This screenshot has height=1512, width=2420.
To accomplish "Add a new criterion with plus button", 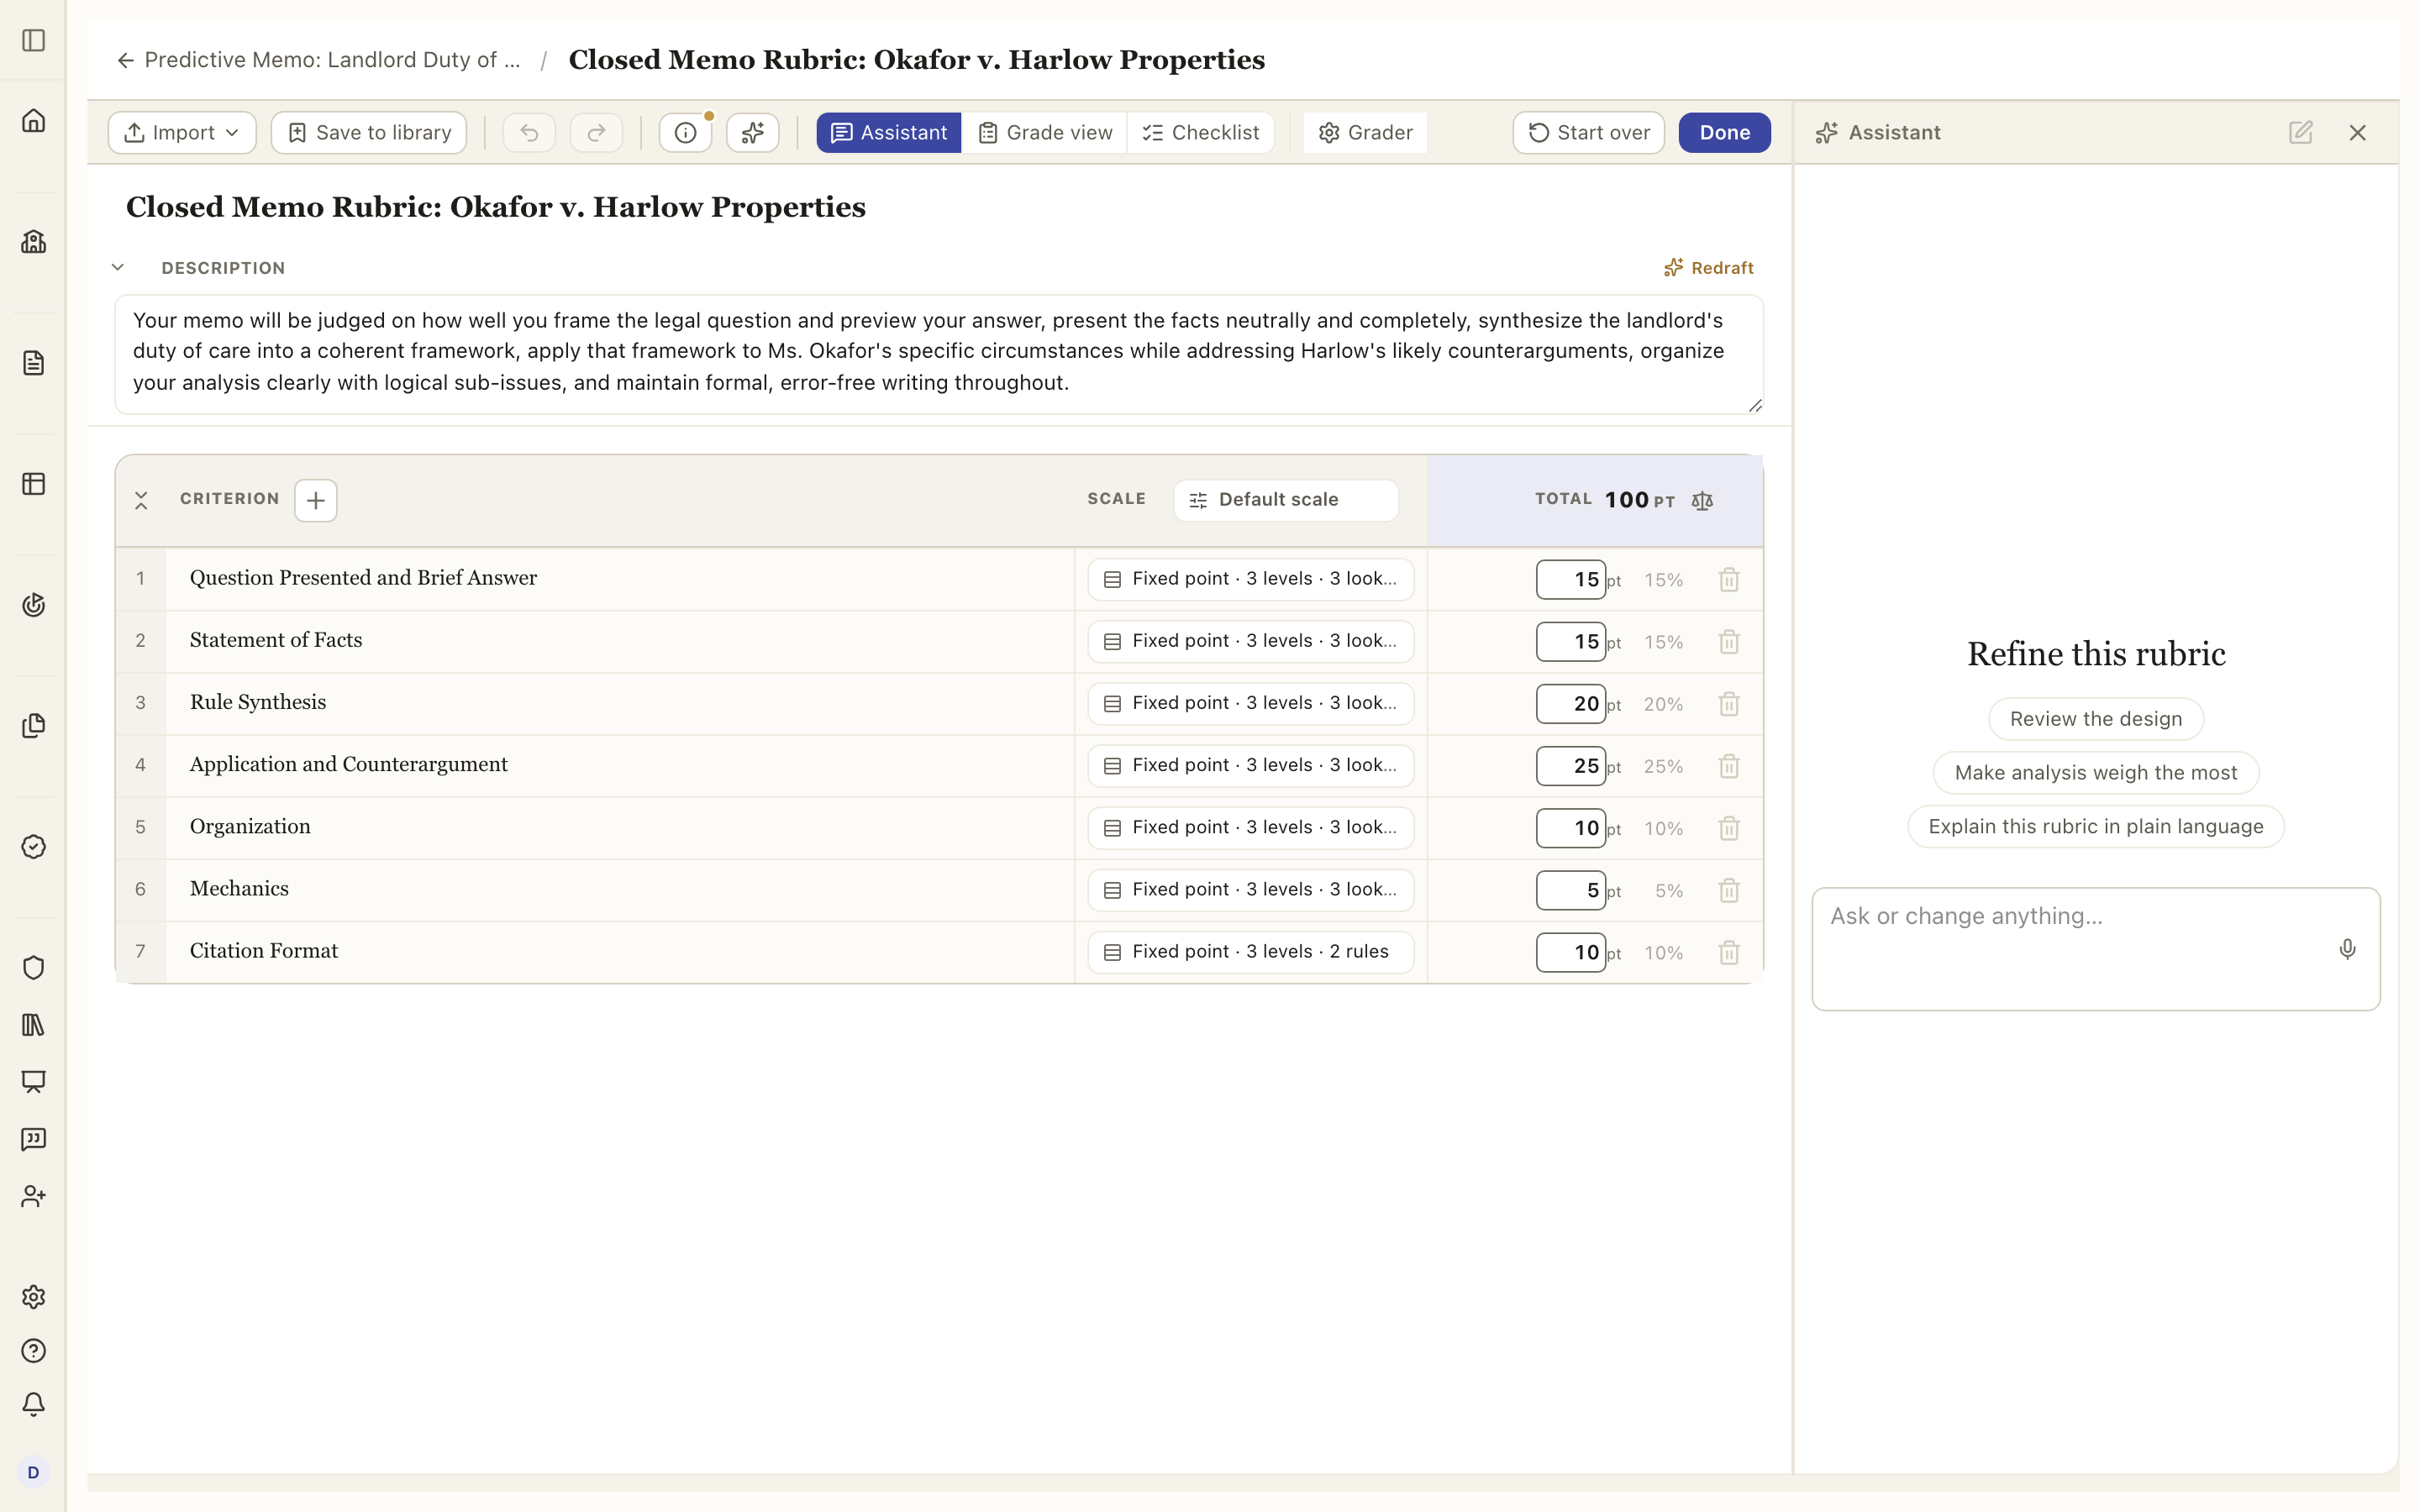I will coord(316,500).
